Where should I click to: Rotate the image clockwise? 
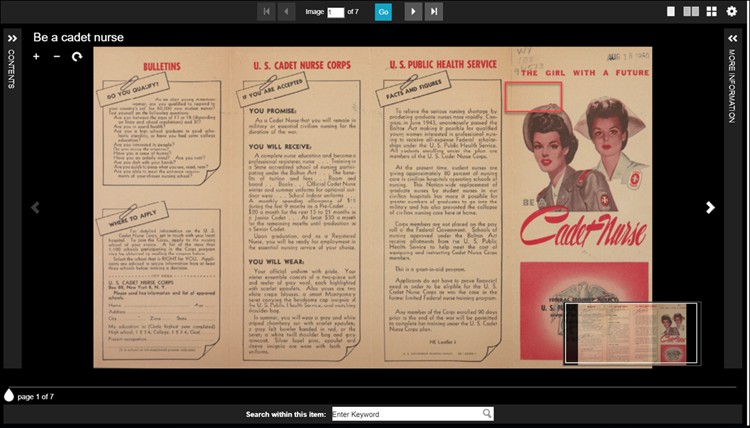click(x=77, y=57)
